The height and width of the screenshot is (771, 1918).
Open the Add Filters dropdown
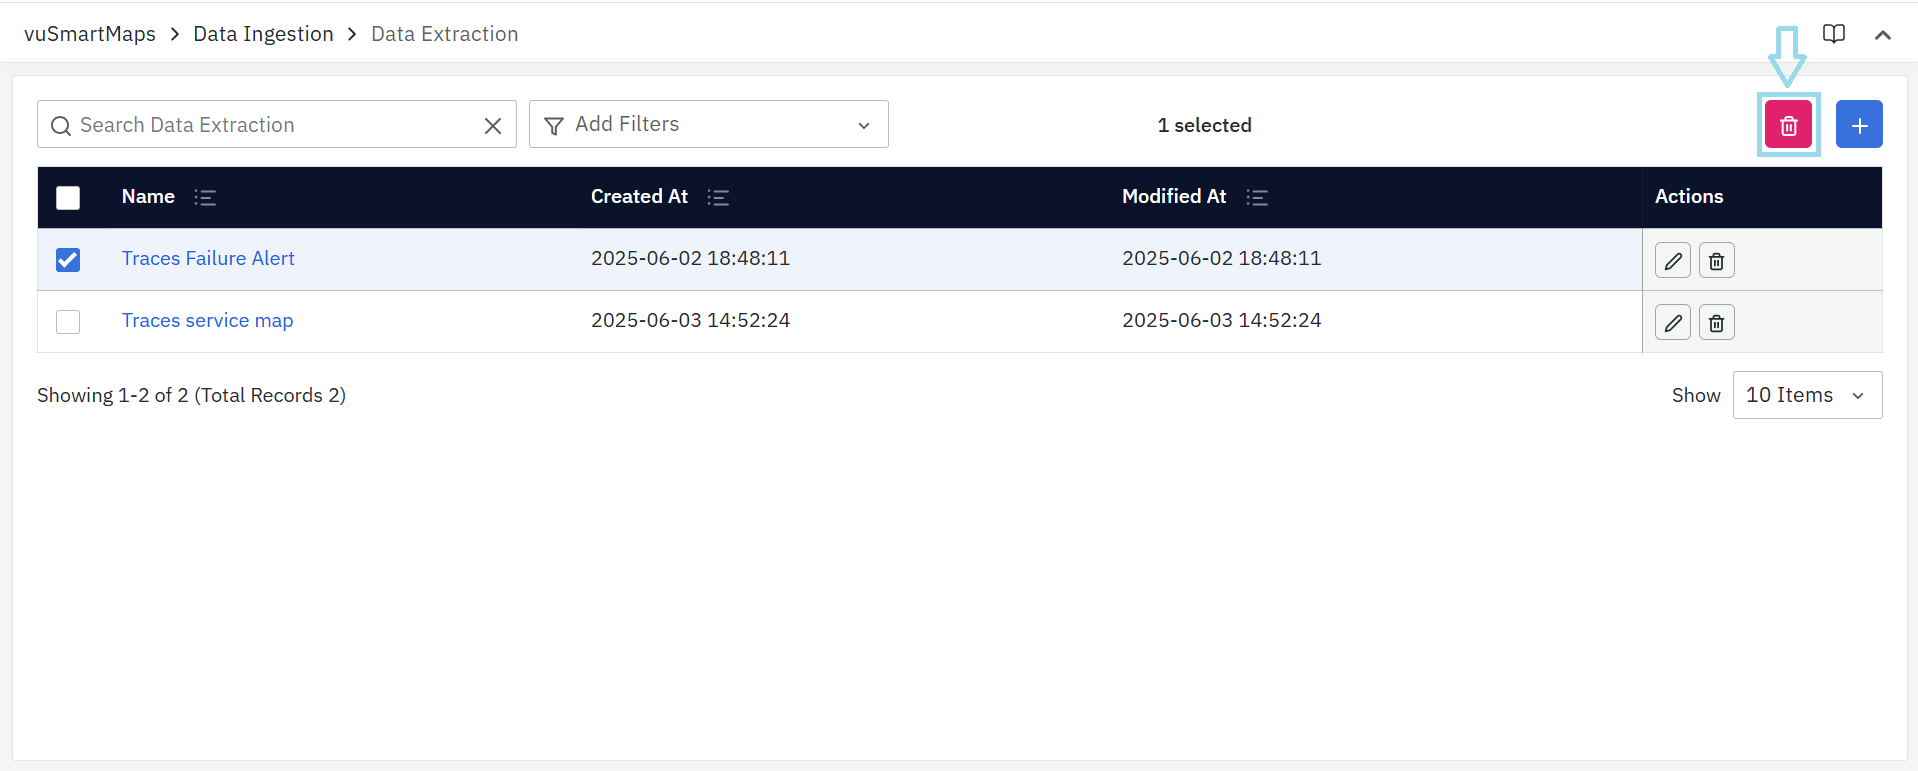[x=708, y=125]
